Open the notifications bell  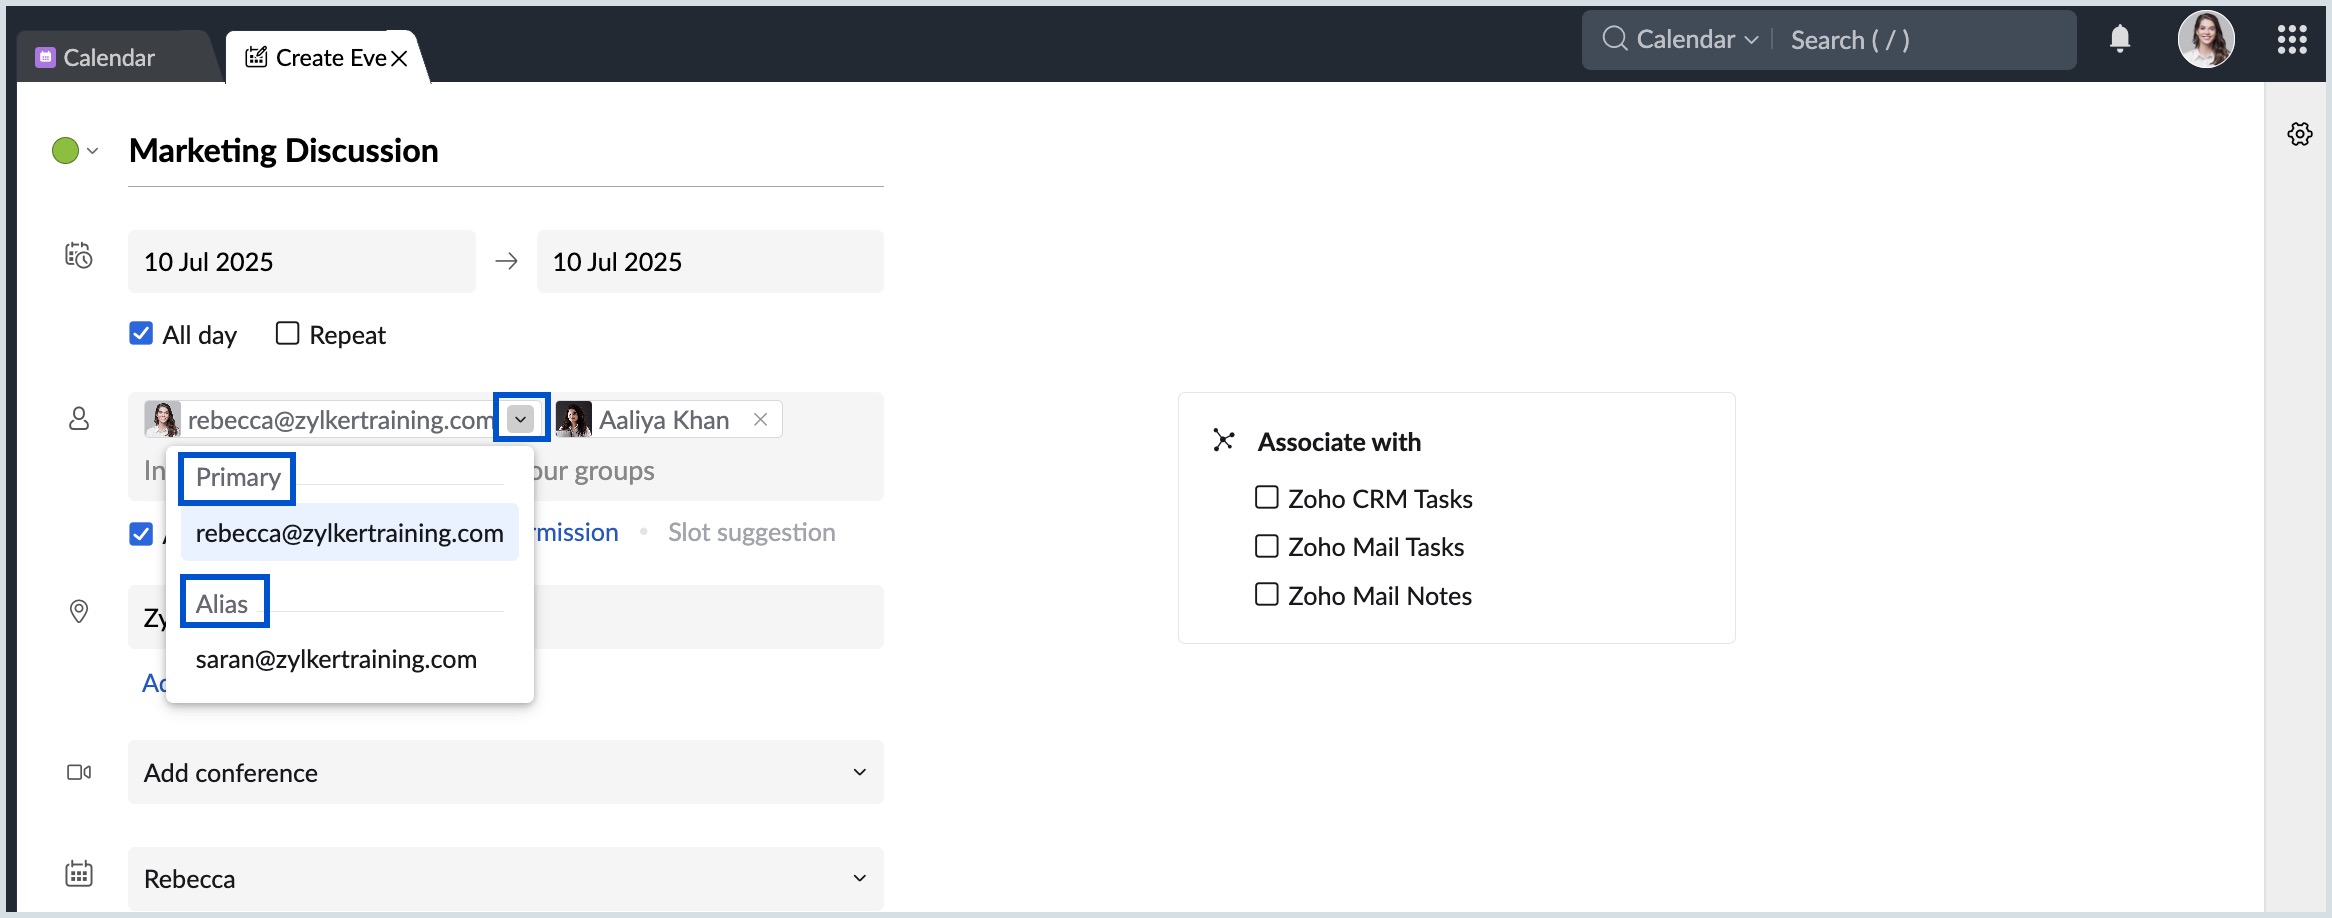[2119, 39]
